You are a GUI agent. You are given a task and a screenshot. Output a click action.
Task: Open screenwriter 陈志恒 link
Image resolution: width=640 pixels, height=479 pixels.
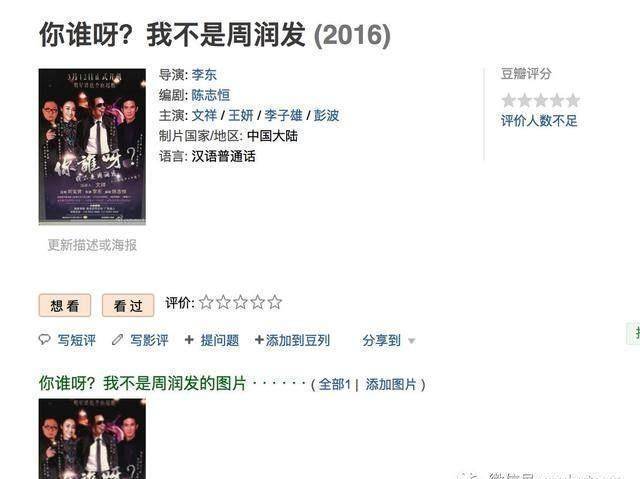[x=211, y=95]
